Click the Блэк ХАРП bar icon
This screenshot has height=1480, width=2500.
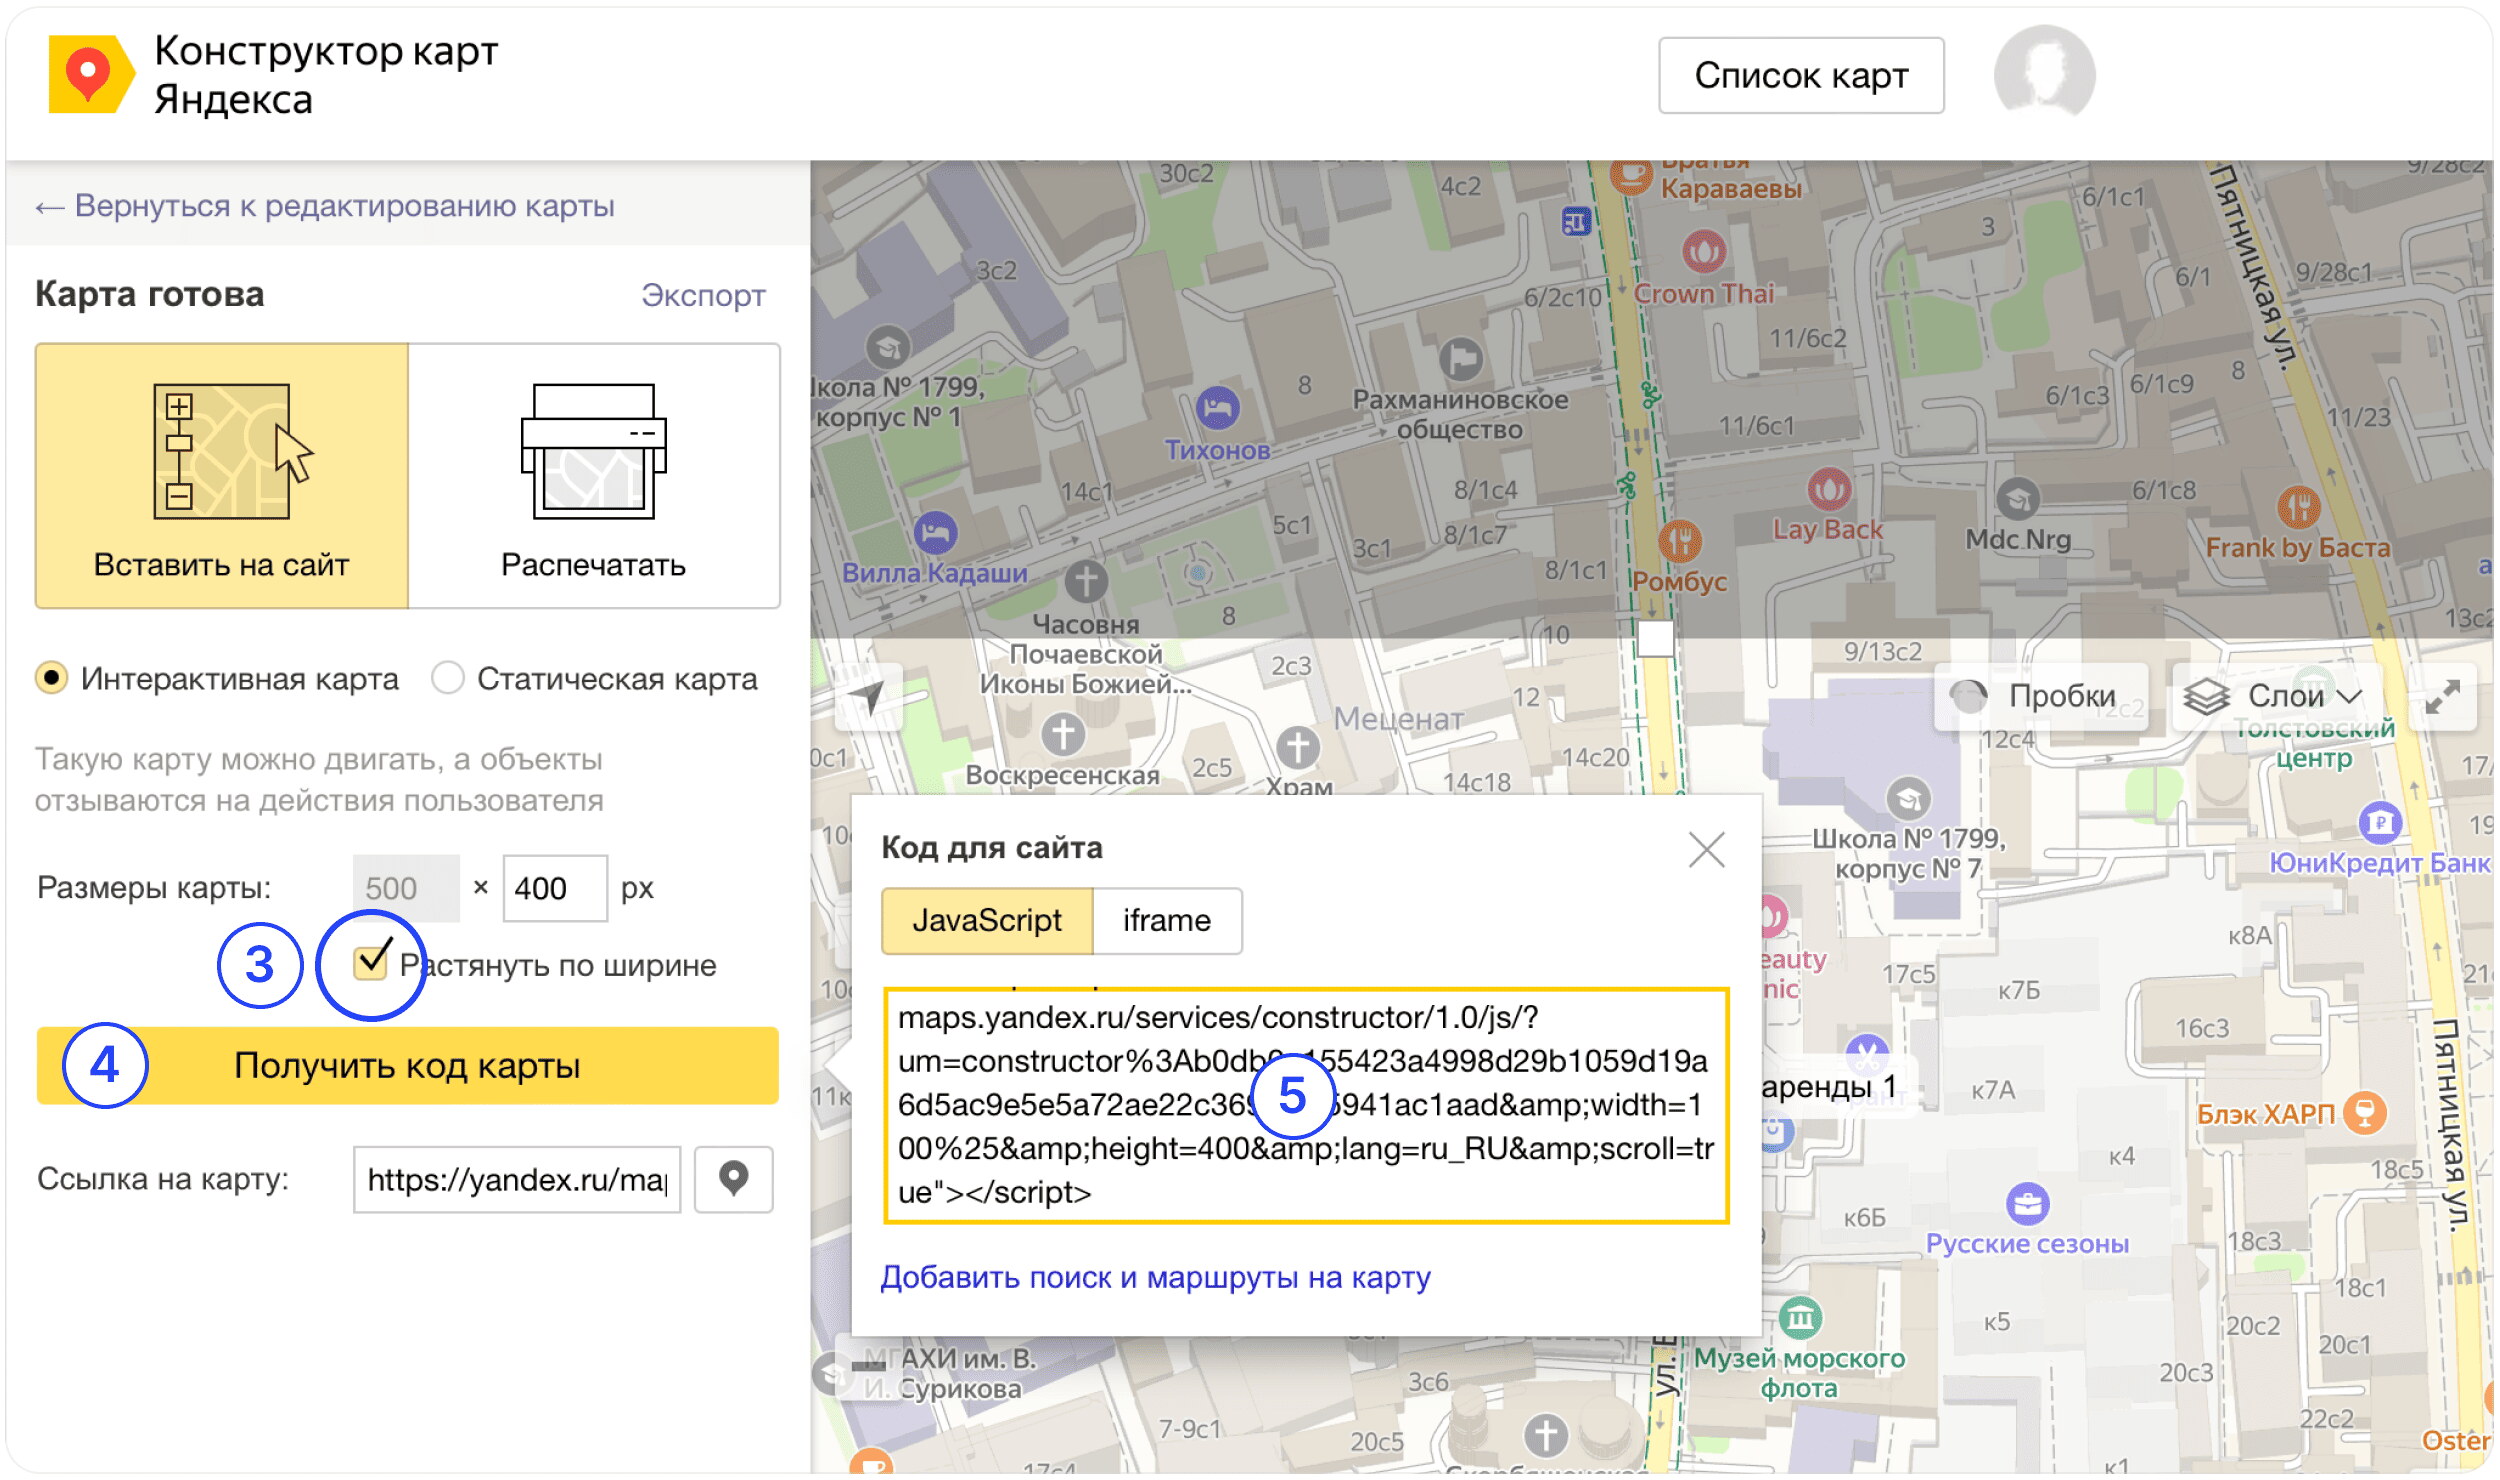[x=2364, y=1112]
